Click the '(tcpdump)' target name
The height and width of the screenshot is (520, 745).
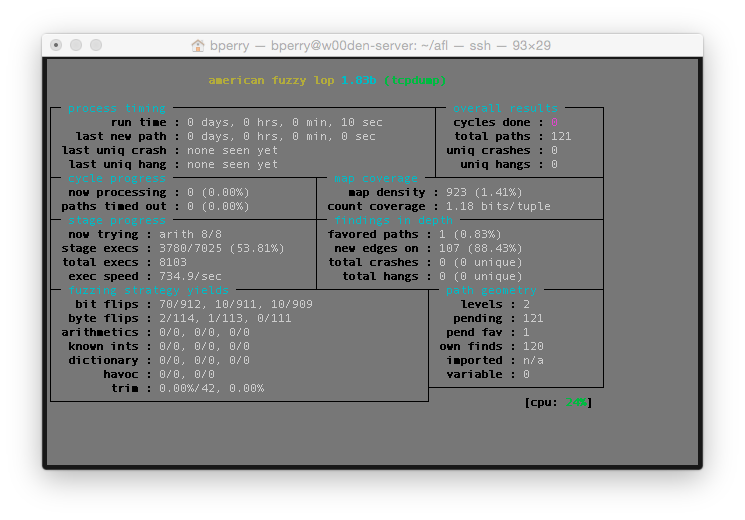[x=415, y=80]
